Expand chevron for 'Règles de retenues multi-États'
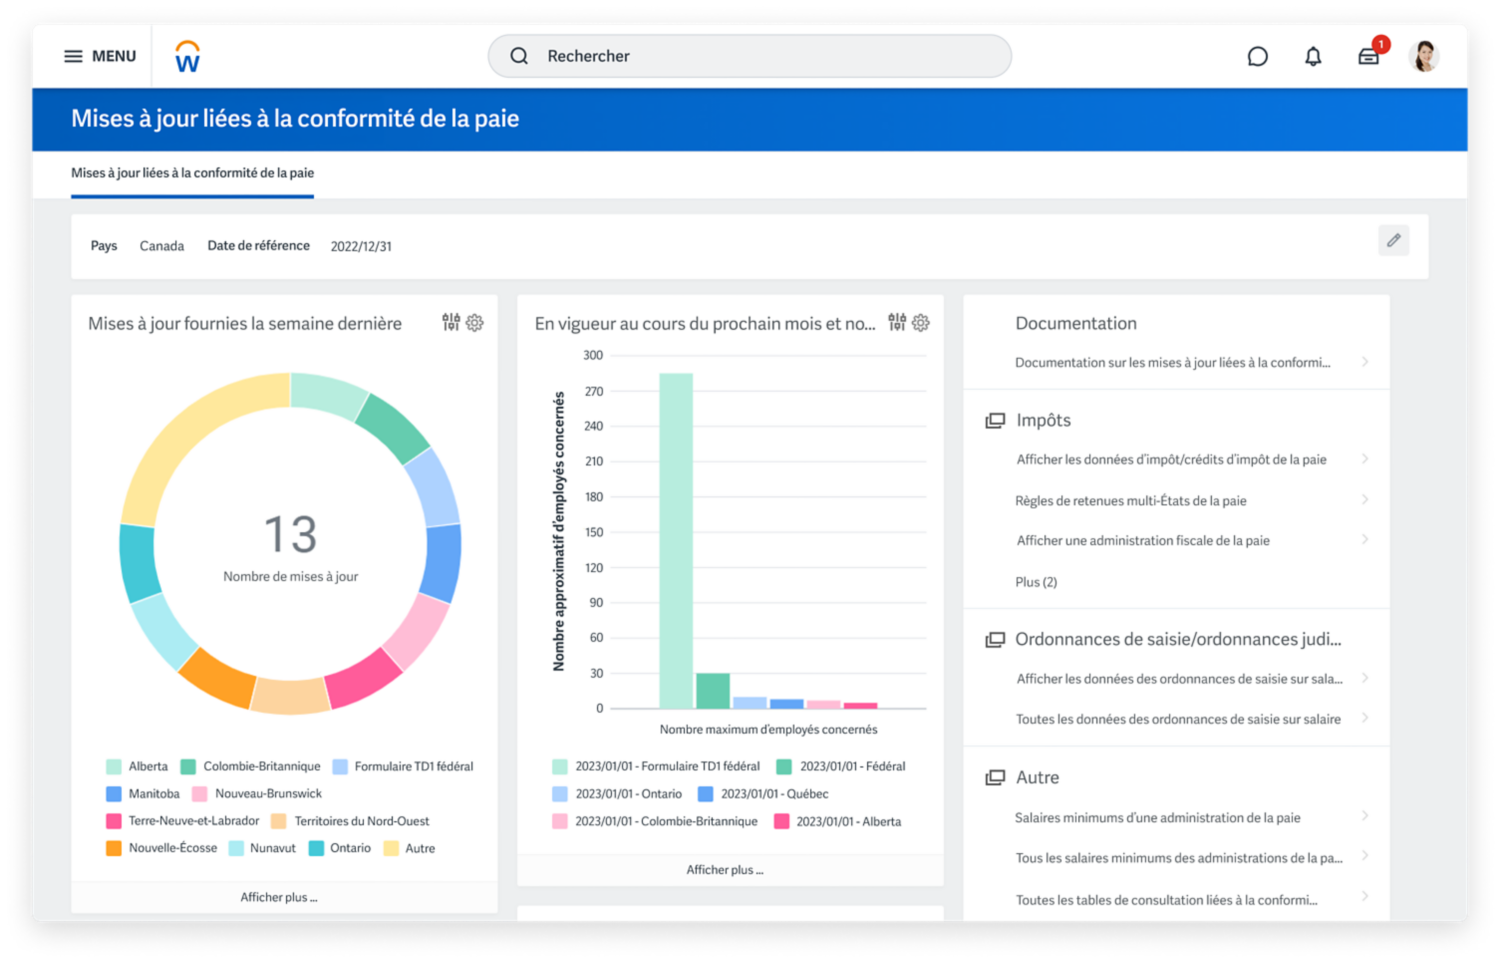Image resolution: width=1500 pixels, height=962 pixels. point(1365,500)
